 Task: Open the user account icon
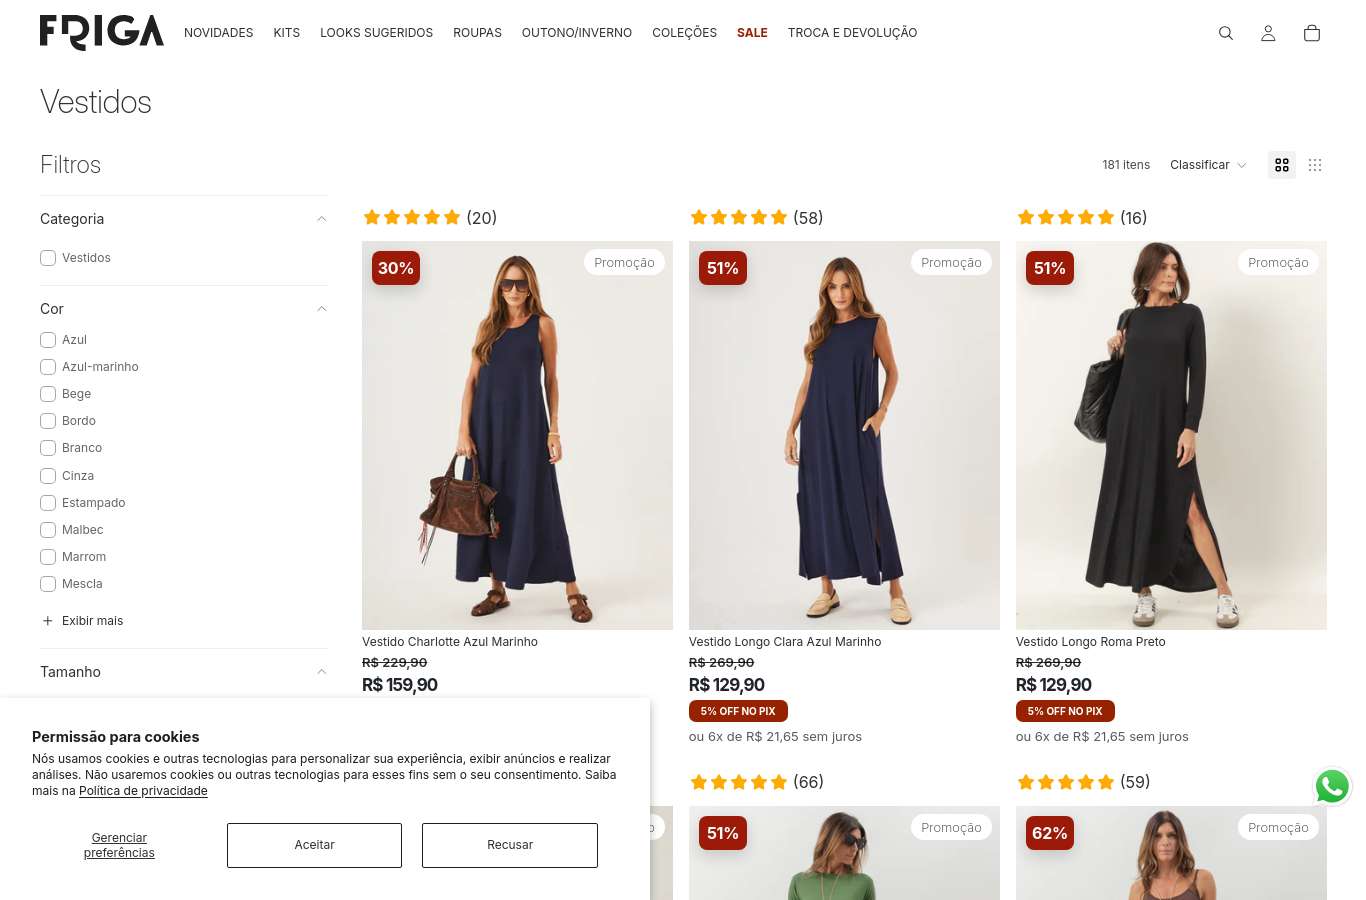(1268, 33)
